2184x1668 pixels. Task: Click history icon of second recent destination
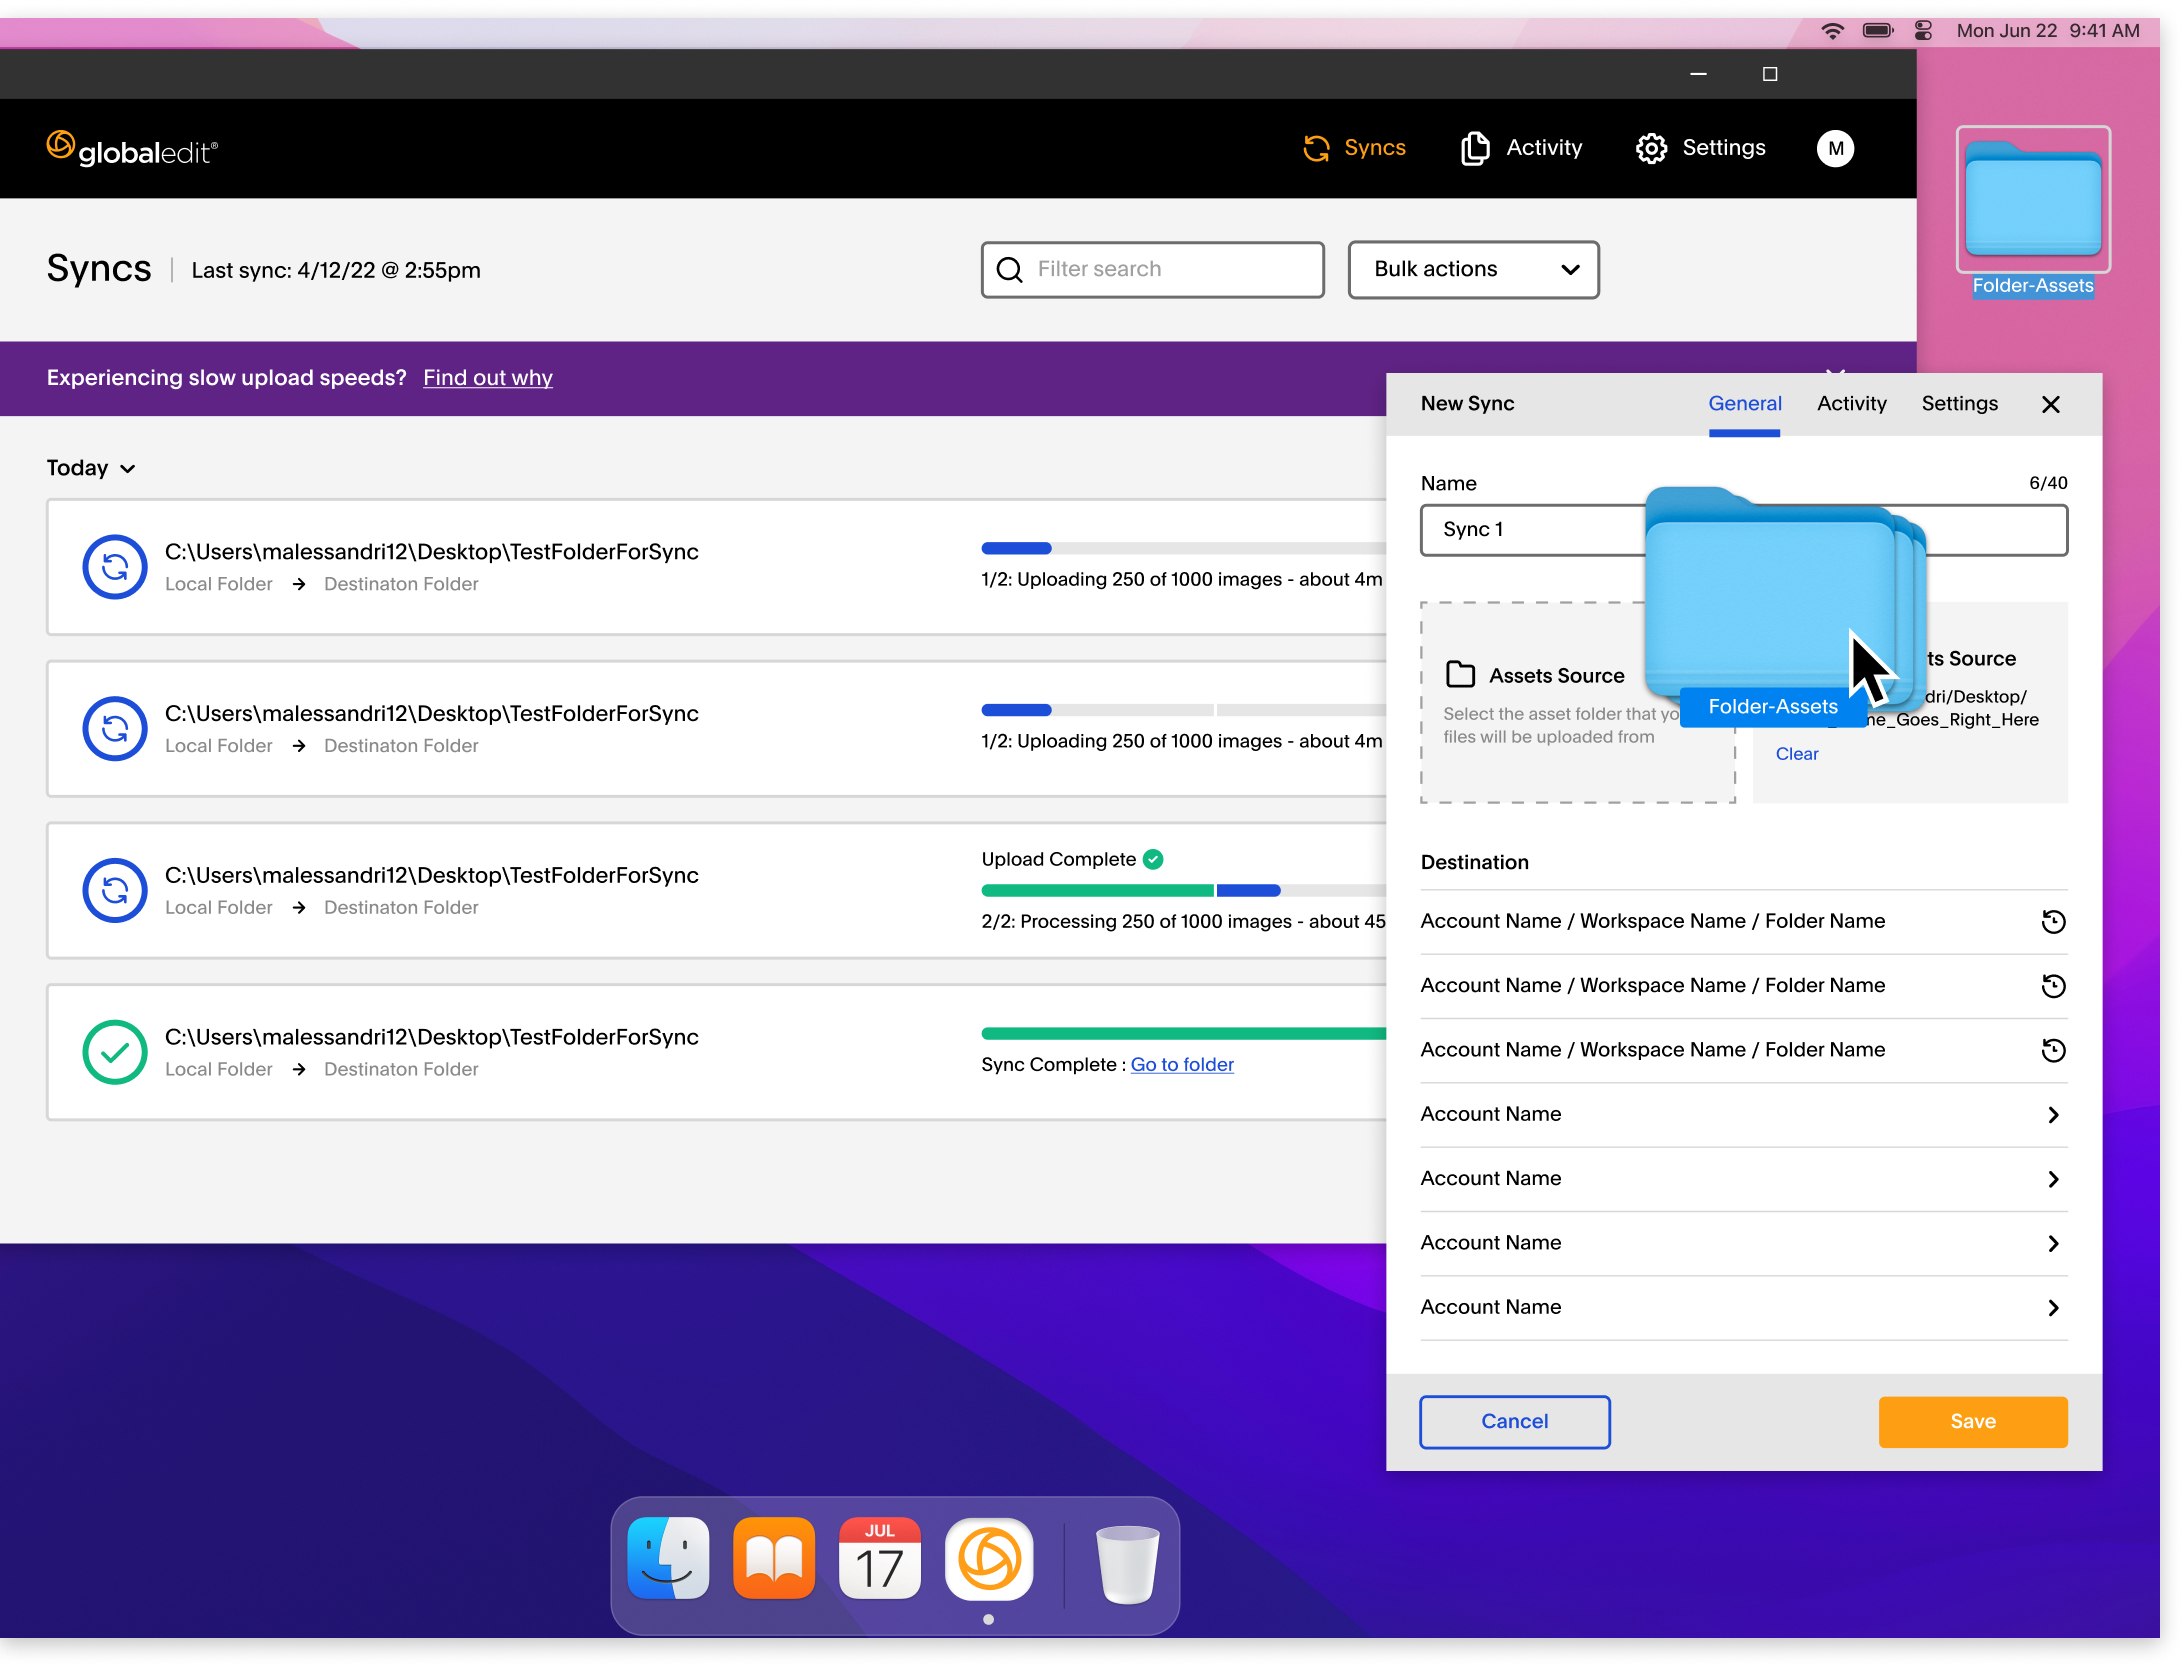click(2052, 986)
